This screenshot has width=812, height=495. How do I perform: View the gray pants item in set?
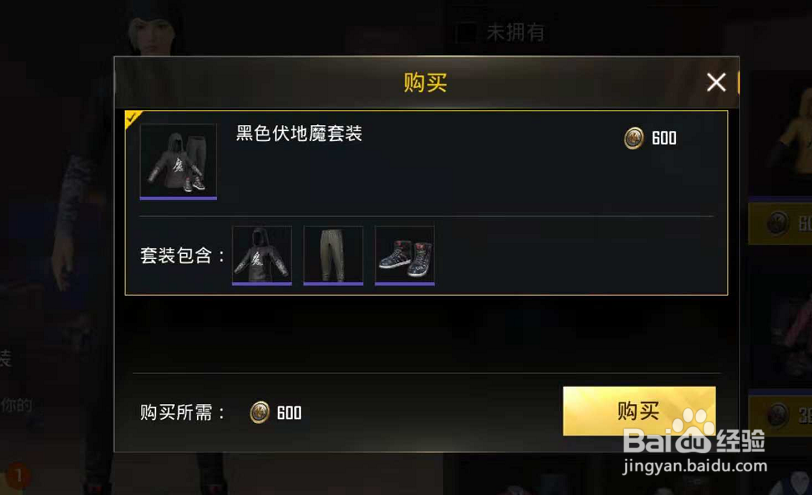point(333,255)
